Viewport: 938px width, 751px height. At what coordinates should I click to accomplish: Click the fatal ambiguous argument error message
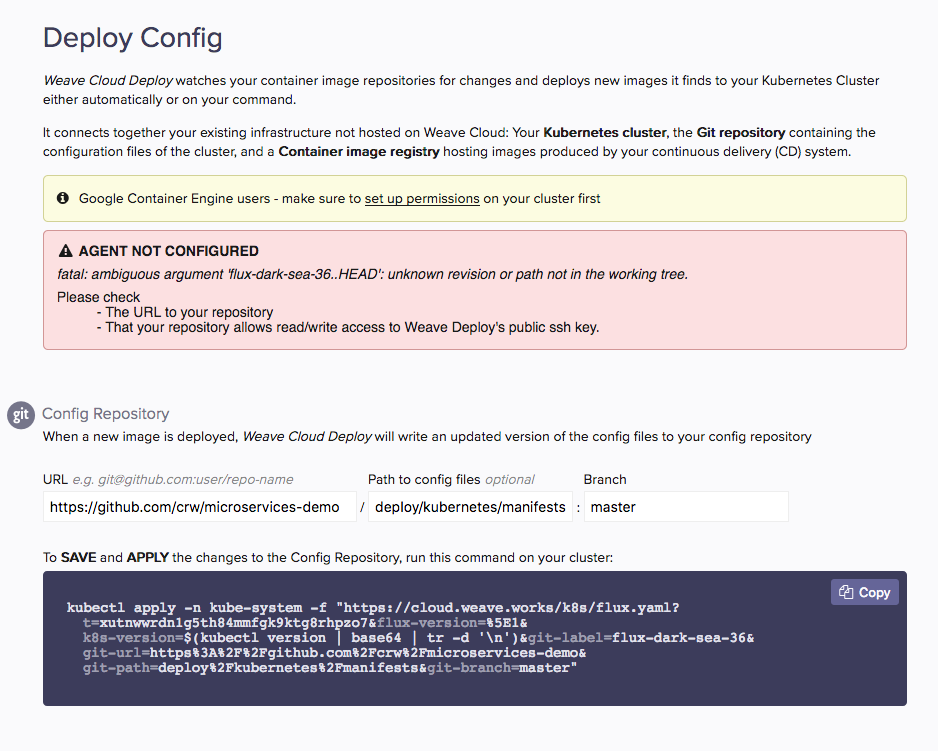pos(373,274)
